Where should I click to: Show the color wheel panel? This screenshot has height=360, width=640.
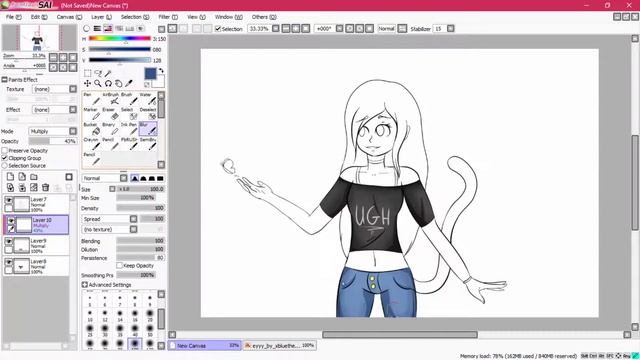(87, 29)
